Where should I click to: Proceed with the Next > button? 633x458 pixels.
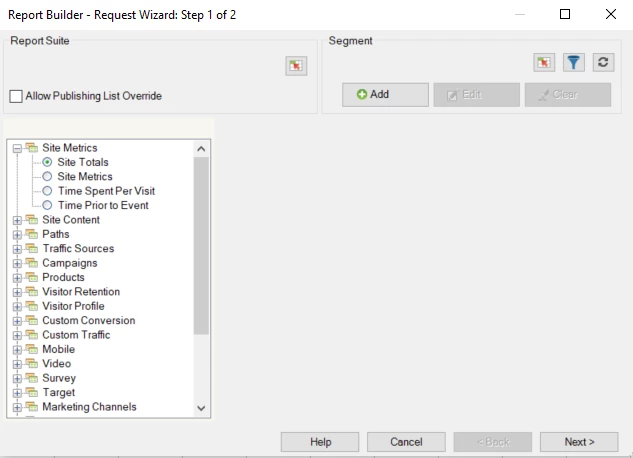(579, 442)
